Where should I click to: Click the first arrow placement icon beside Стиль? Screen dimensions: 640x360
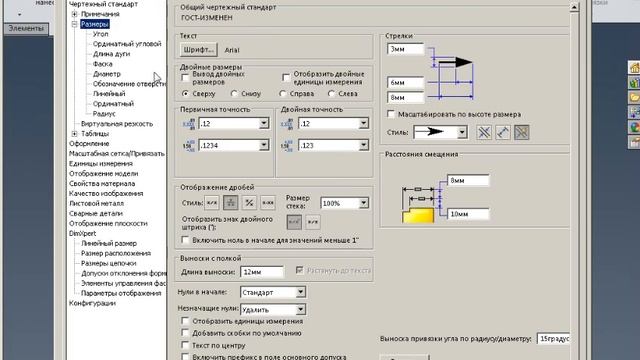[484, 133]
